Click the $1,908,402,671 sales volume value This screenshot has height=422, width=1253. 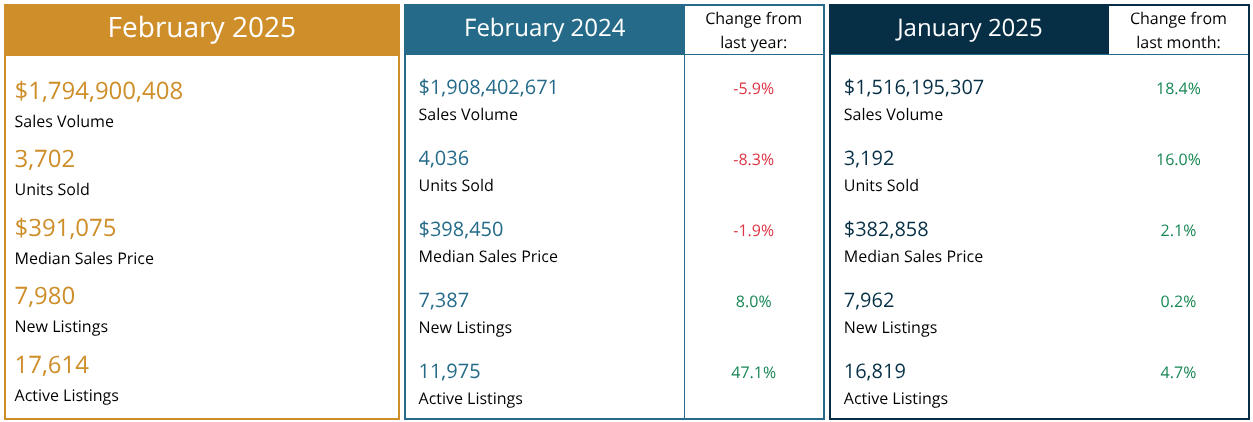pos(488,87)
